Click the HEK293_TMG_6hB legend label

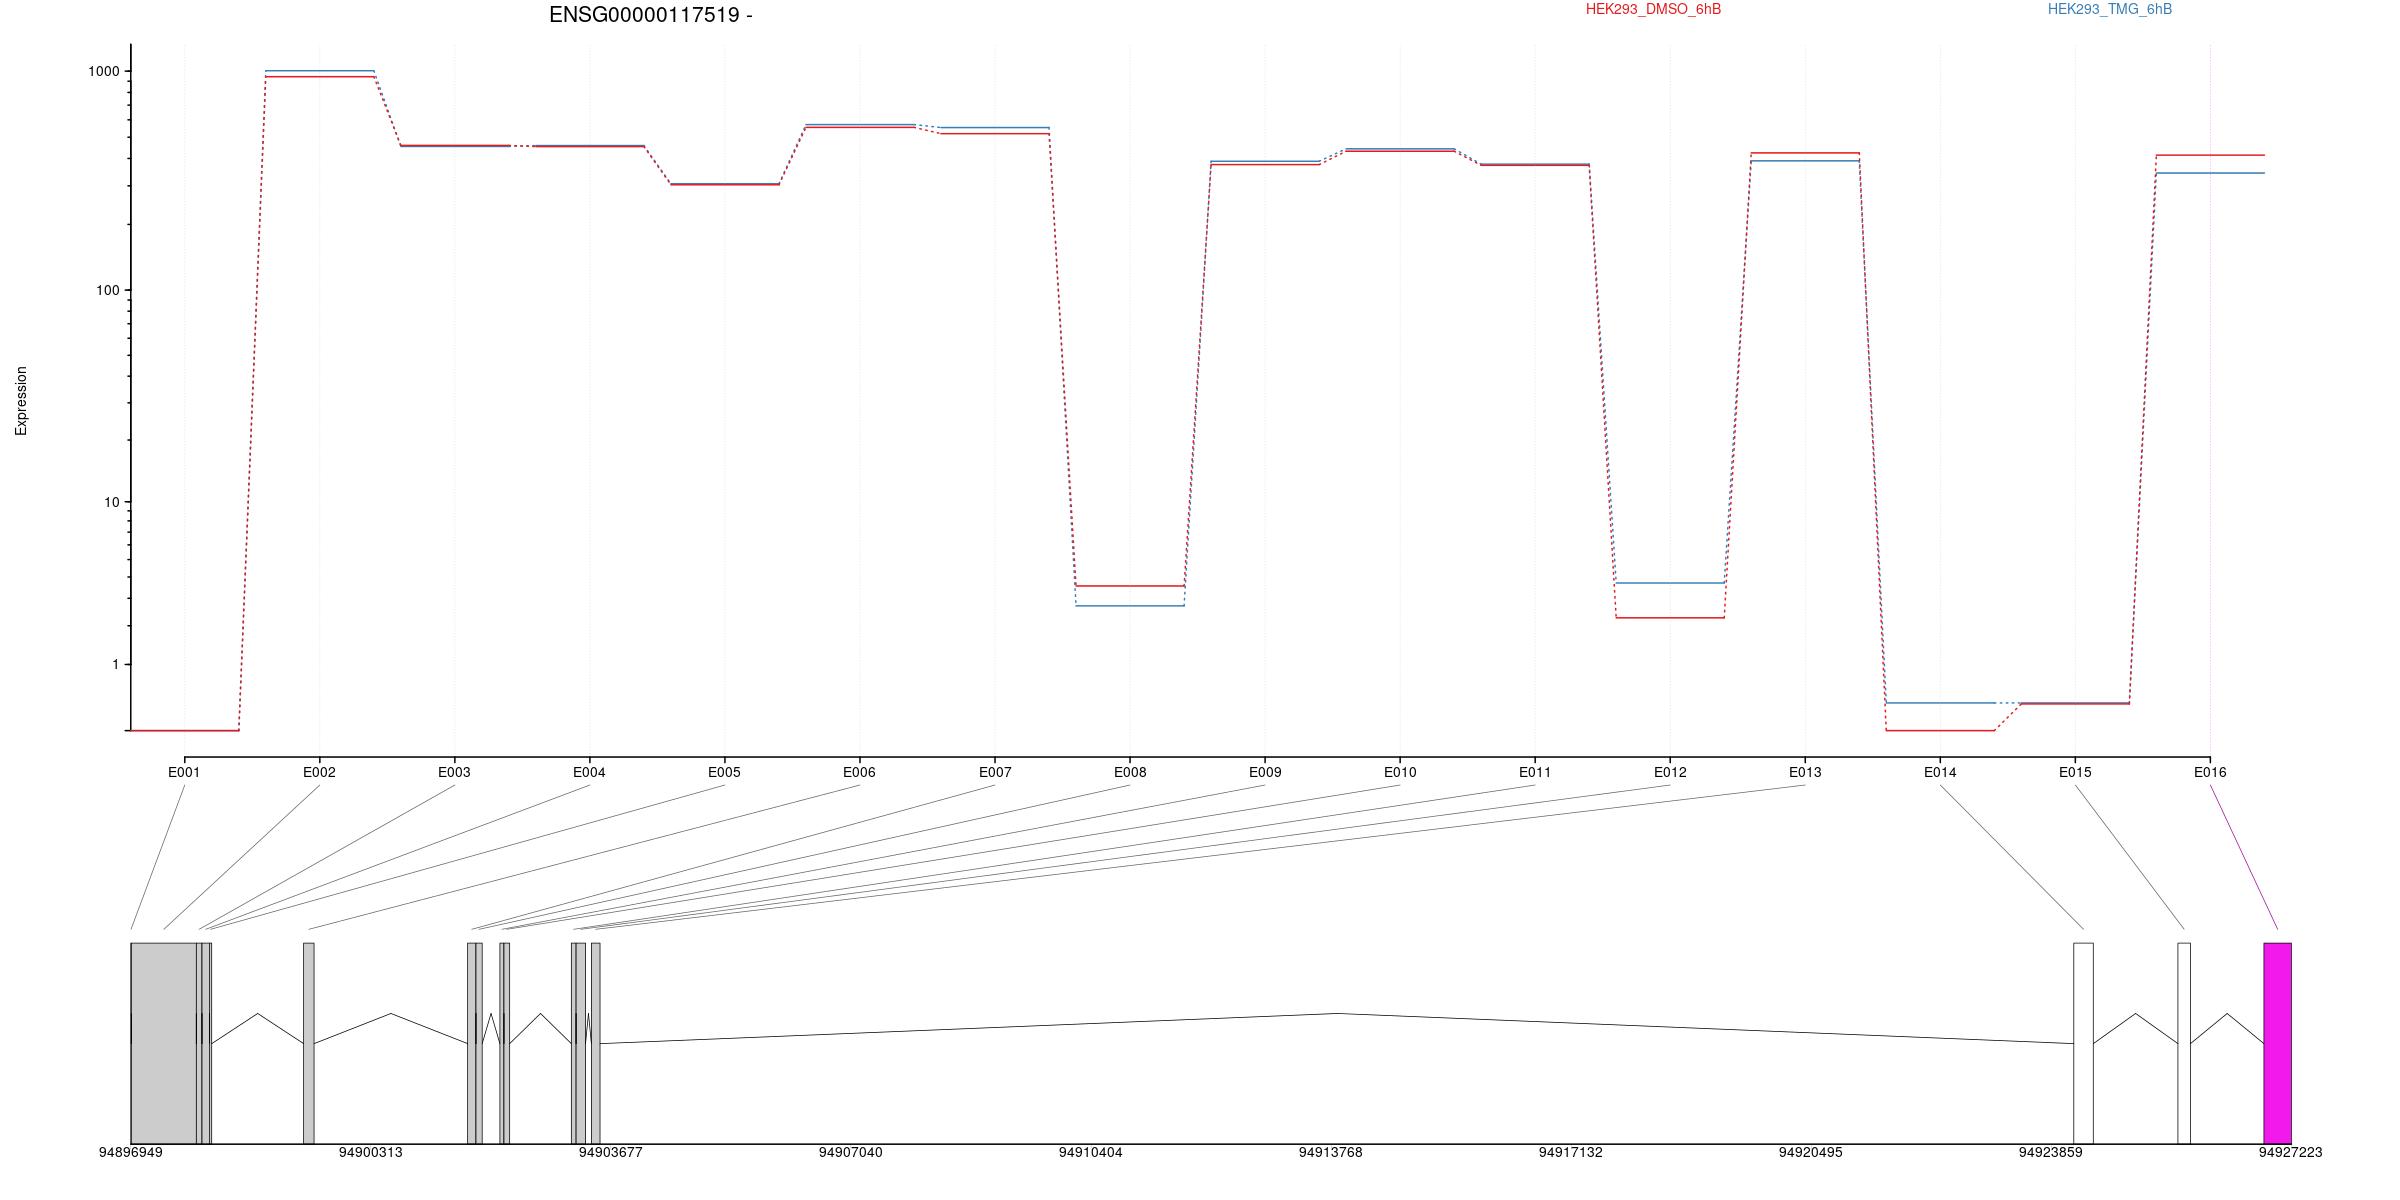(x=2110, y=9)
